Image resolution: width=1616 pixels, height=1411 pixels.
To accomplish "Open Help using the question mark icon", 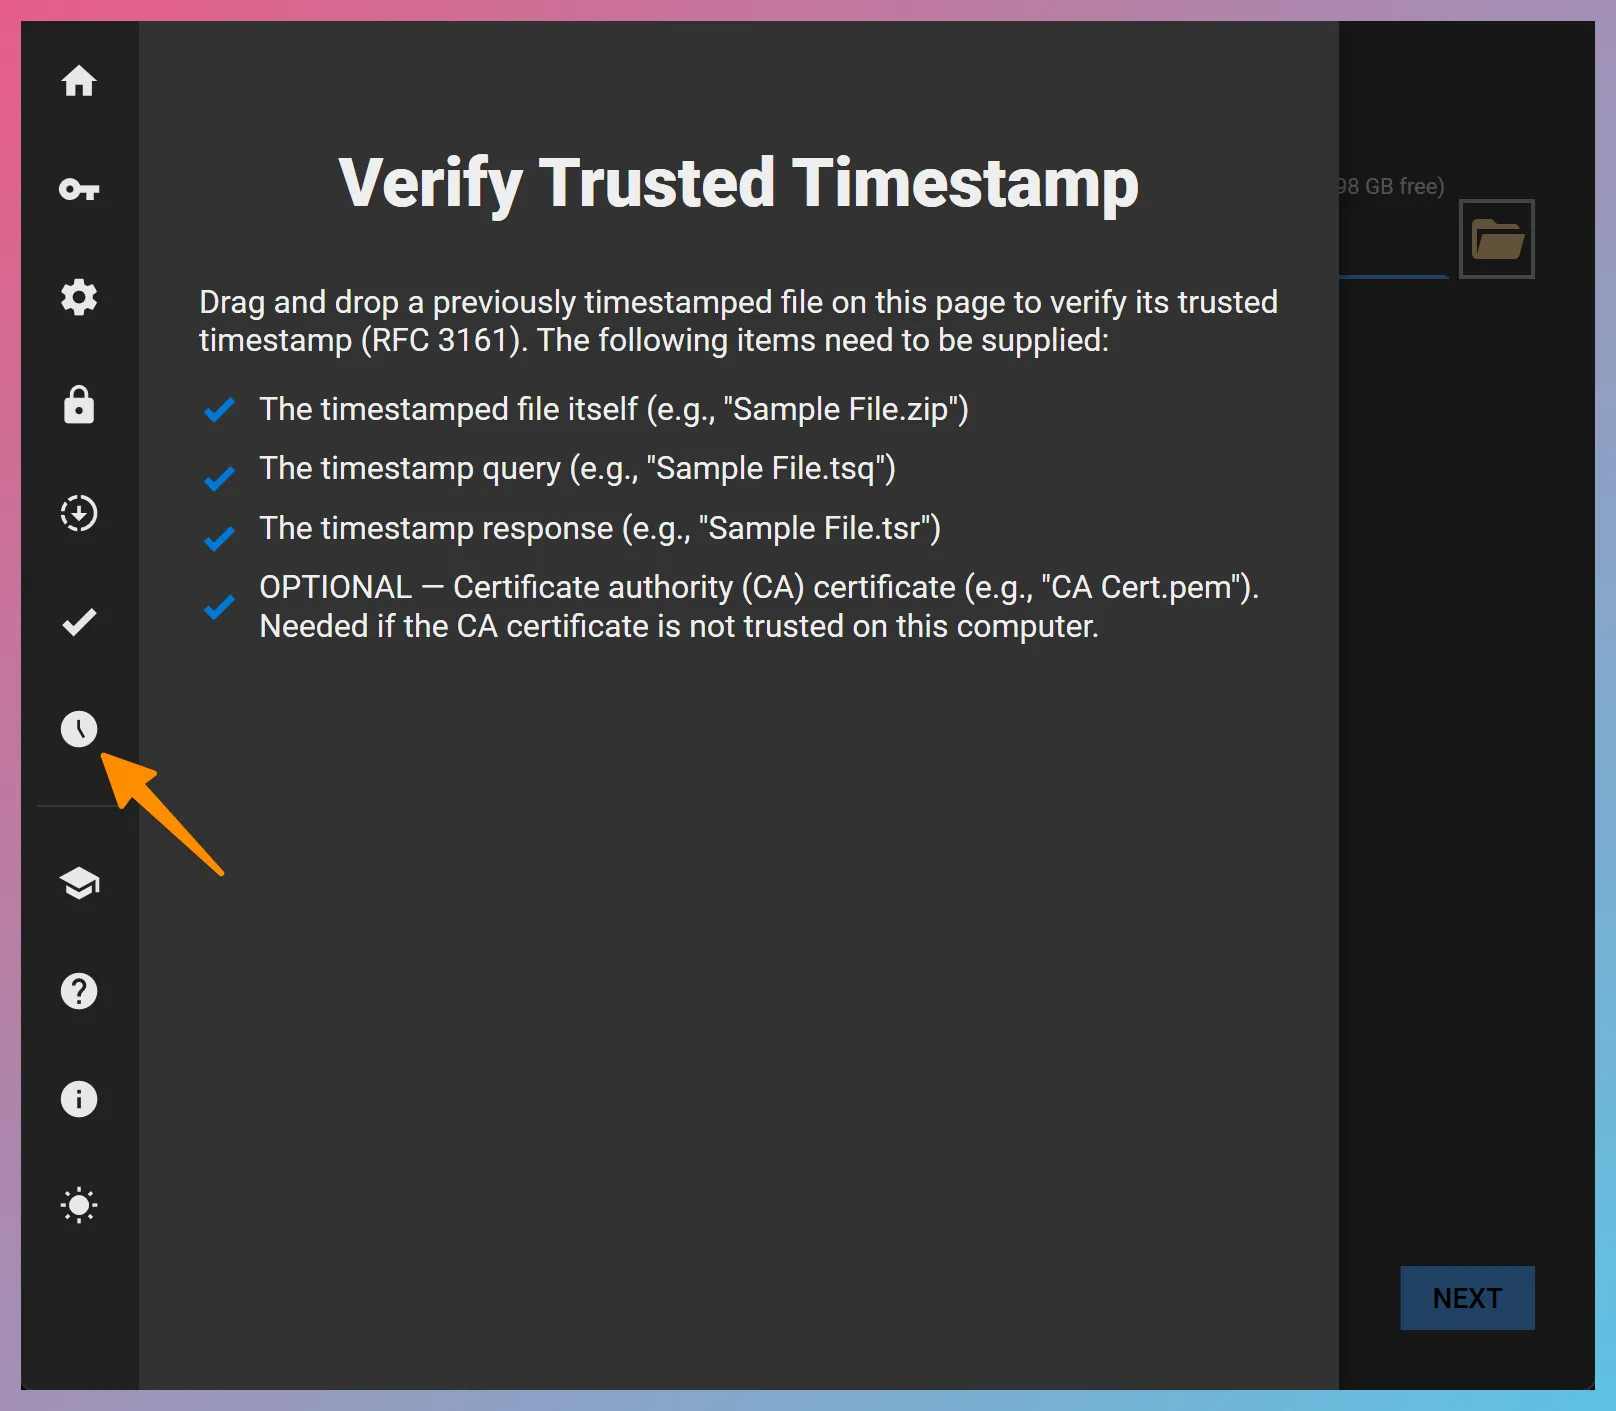I will (x=79, y=991).
